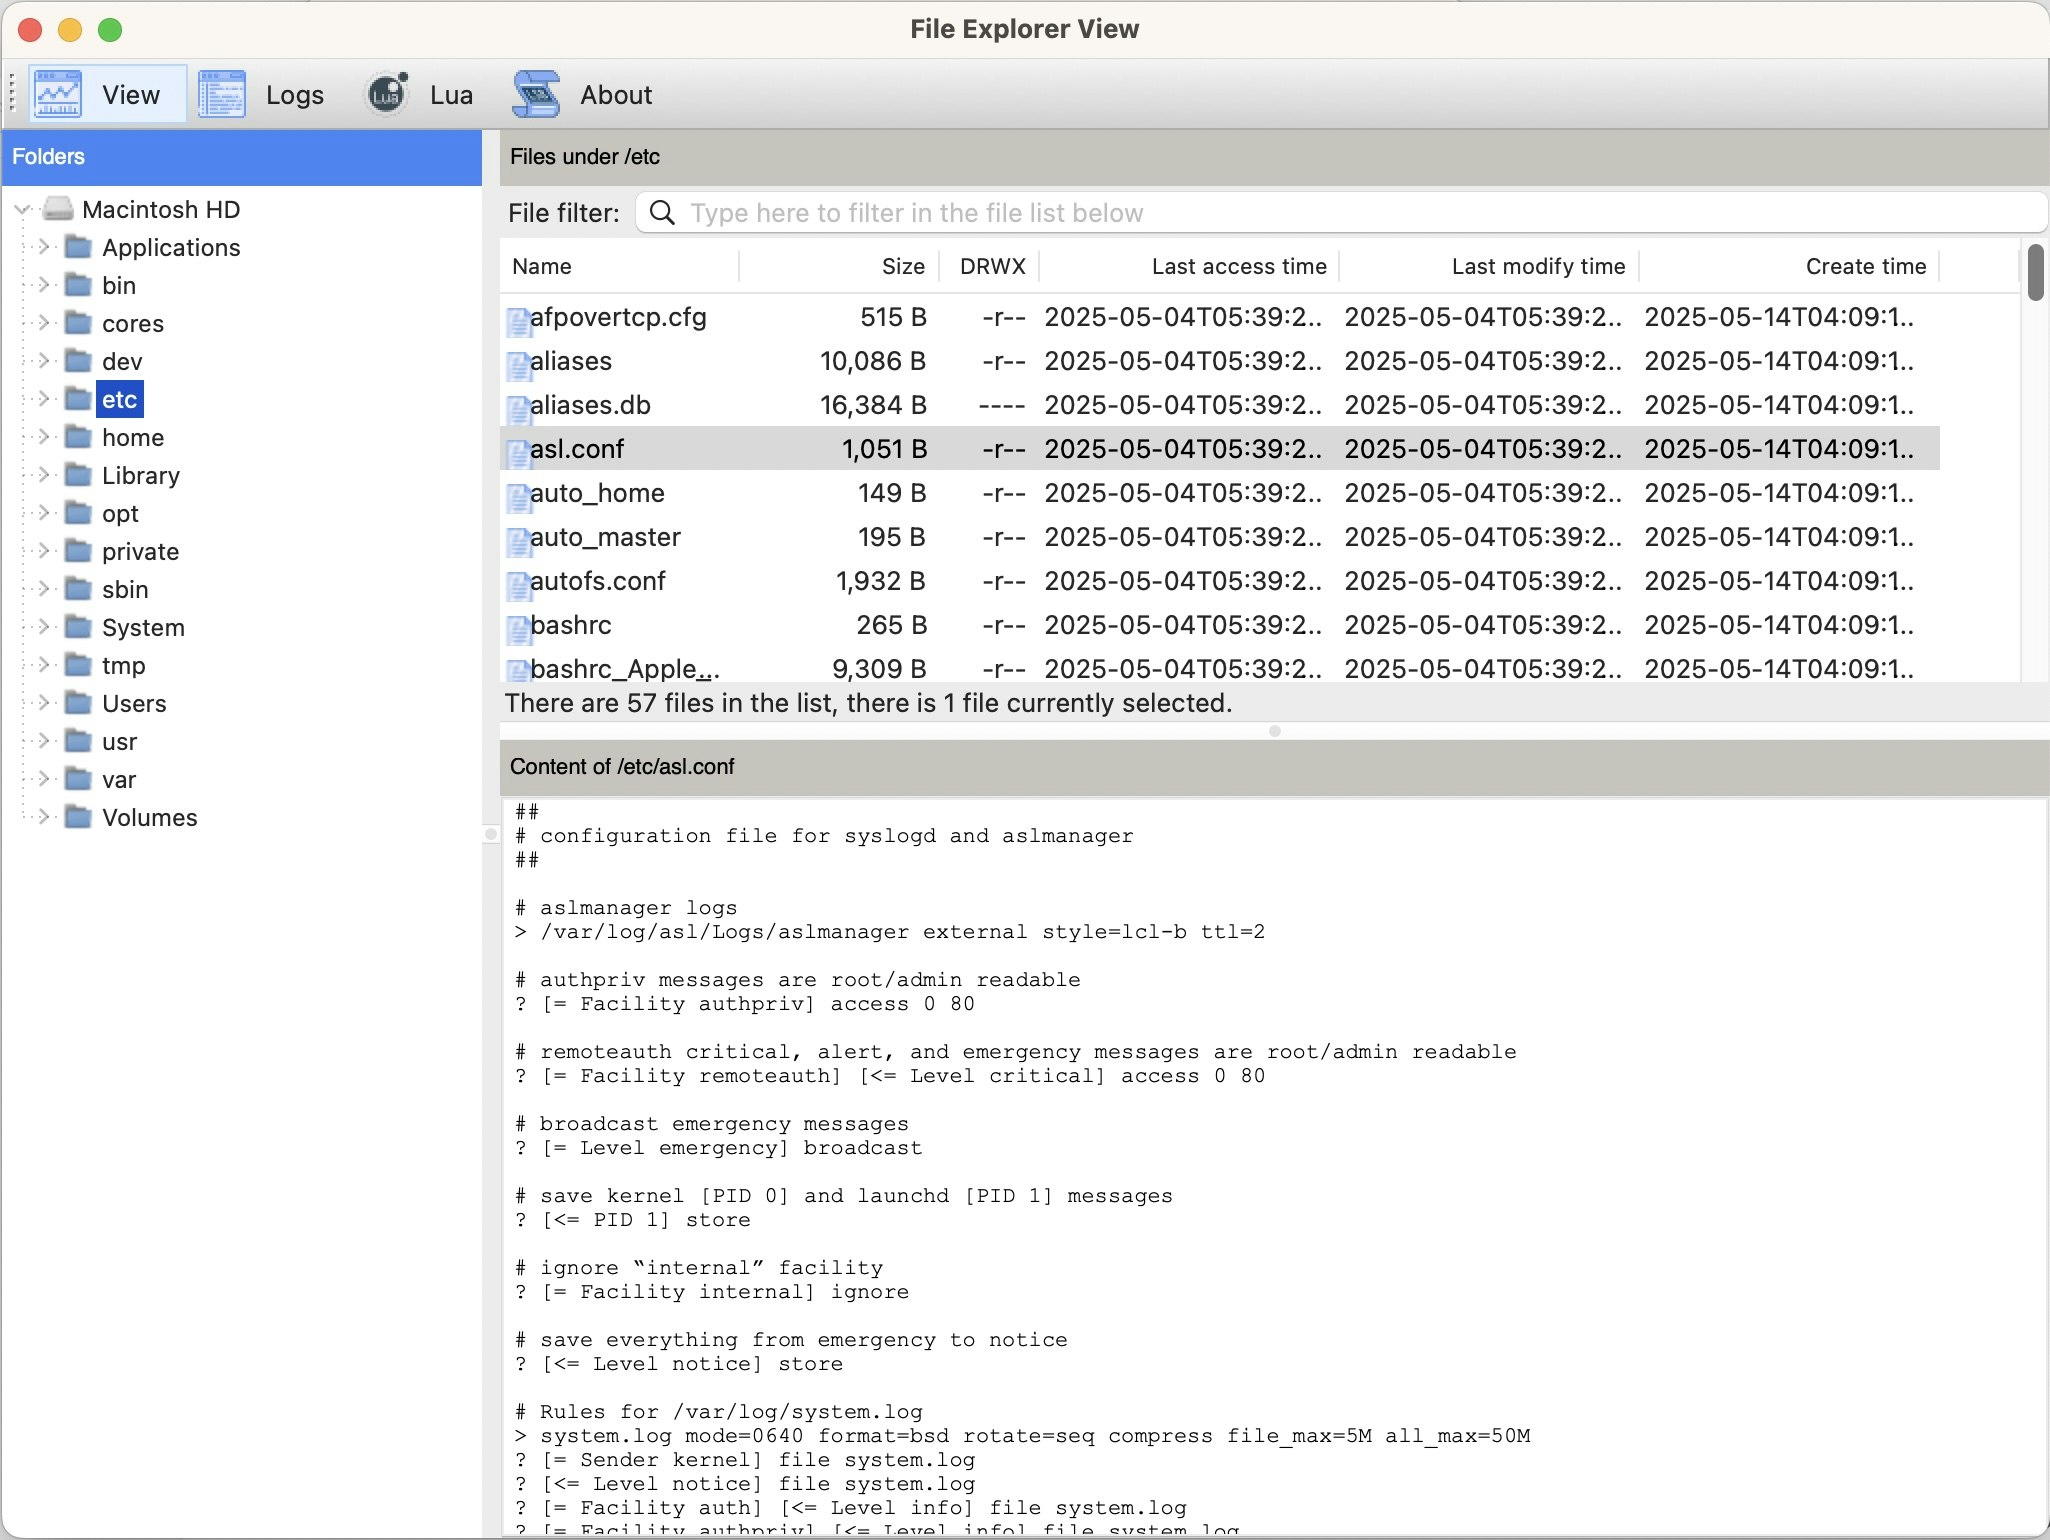Select the aliases file name
This screenshot has height=1540, width=2050.
point(571,361)
